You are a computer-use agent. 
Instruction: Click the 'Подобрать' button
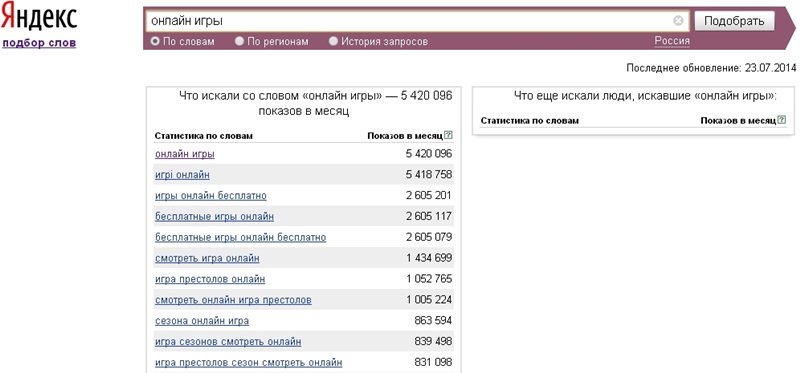734,21
